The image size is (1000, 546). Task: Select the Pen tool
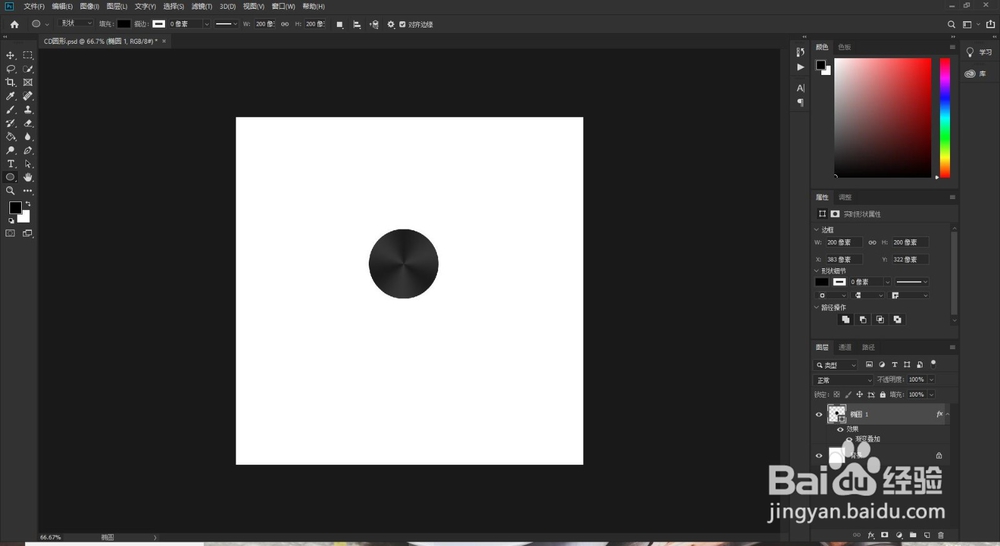pyautogui.click(x=27, y=151)
